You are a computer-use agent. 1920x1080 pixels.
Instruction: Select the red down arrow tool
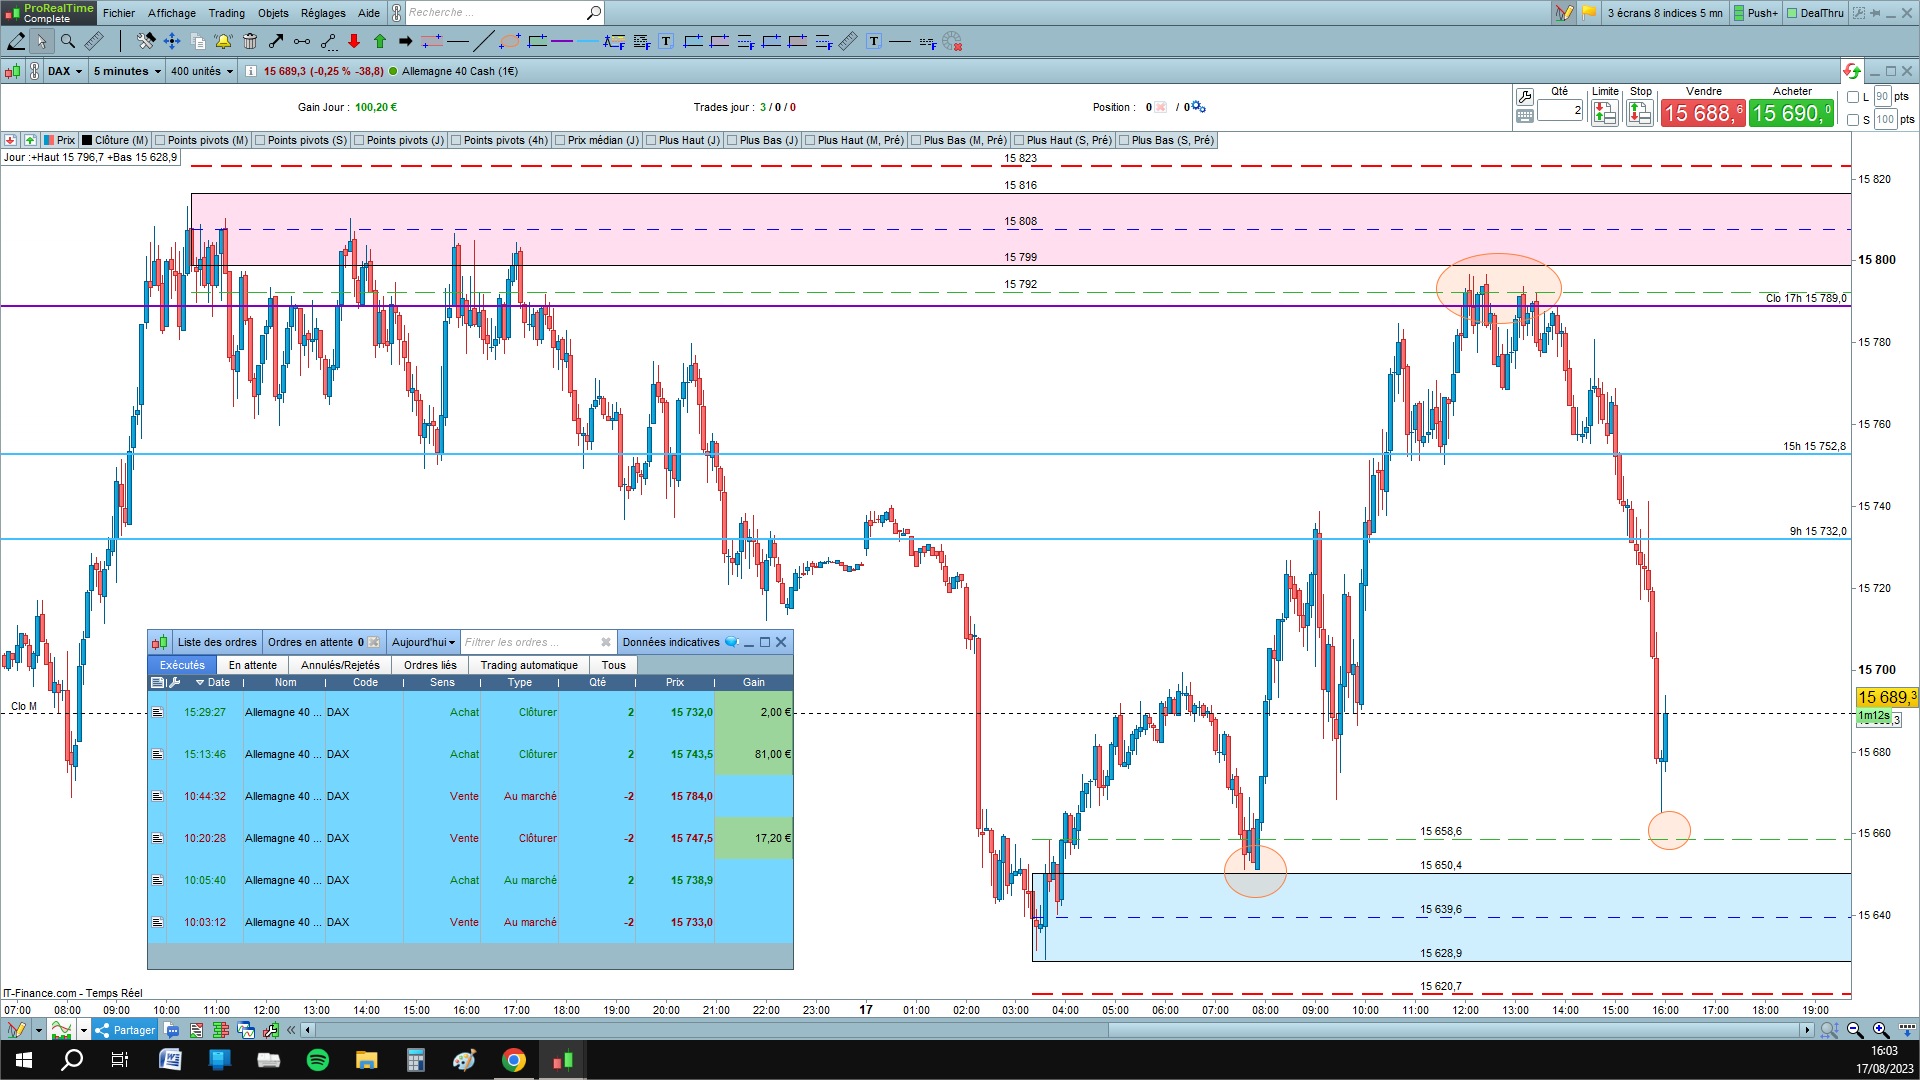click(354, 41)
